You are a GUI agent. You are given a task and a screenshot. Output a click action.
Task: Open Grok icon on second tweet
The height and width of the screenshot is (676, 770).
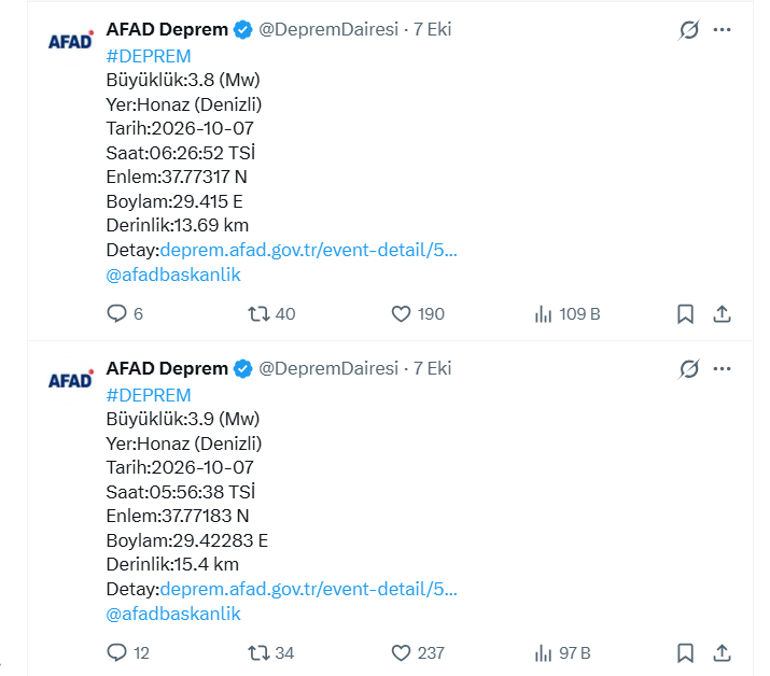tap(689, 369)
